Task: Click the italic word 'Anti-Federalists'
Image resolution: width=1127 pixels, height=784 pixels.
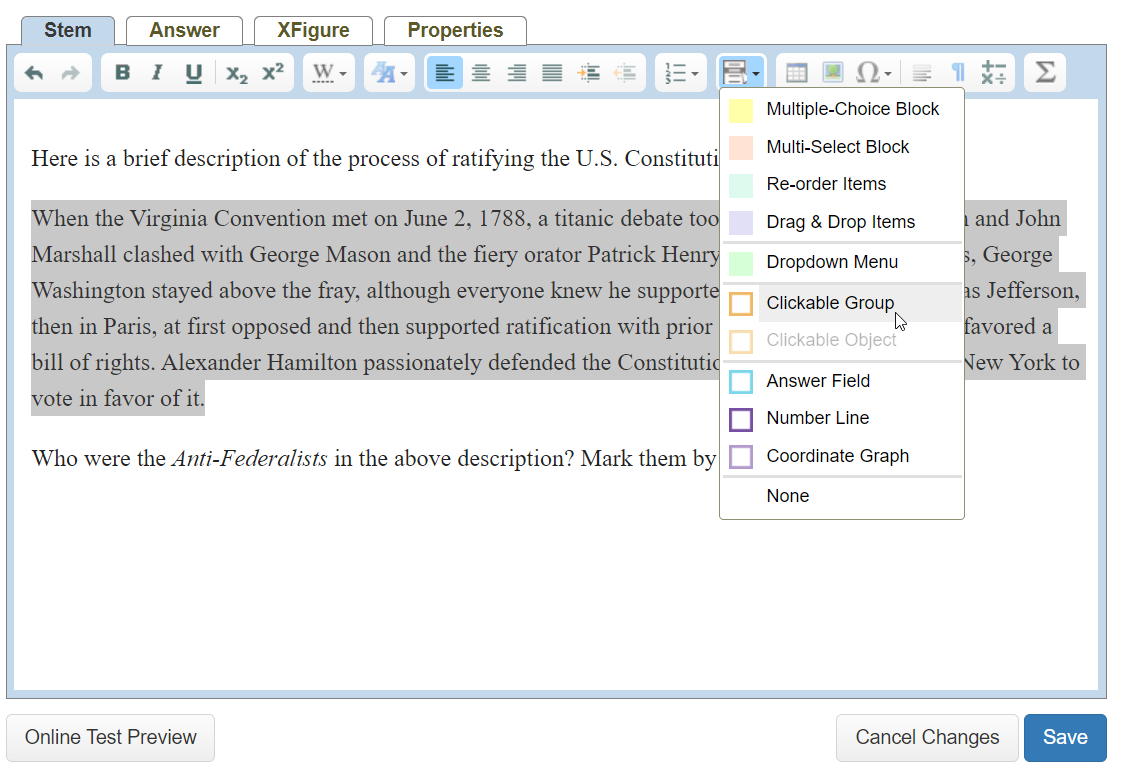Action: pyautogui.click(x=249, y=458)
